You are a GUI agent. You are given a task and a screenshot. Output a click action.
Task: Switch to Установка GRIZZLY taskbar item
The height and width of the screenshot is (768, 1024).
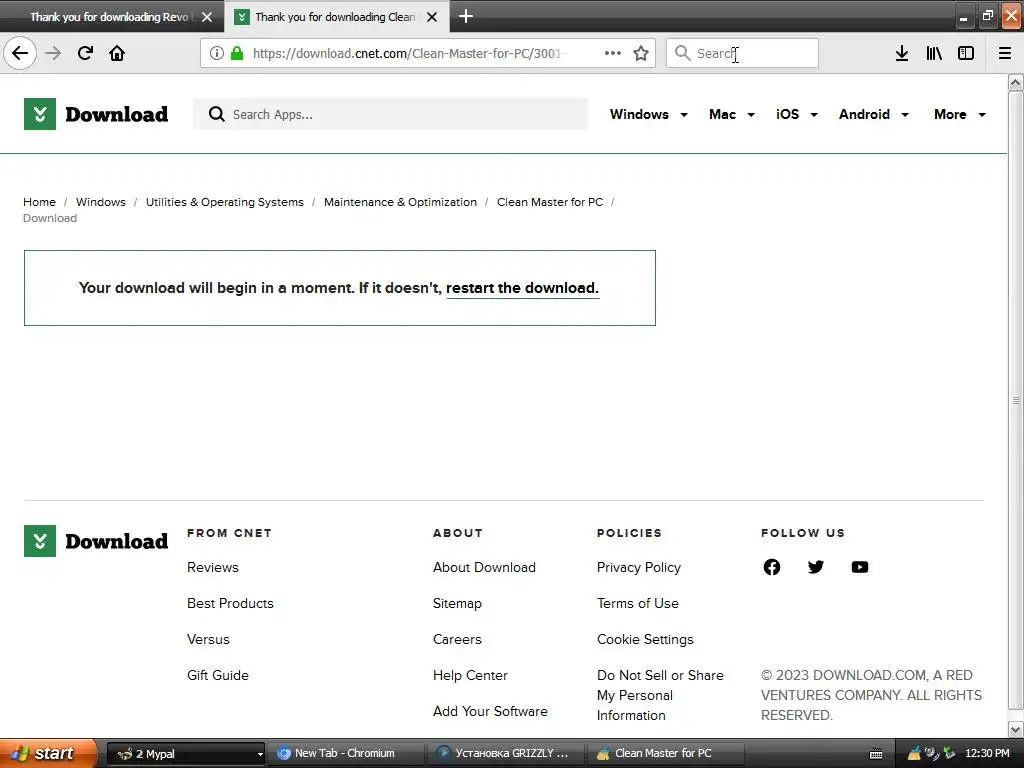click(x=505, y=753)
